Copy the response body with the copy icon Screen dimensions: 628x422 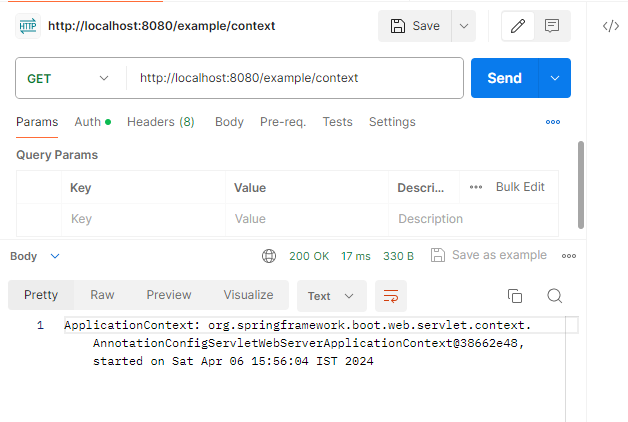pos(515,296)
